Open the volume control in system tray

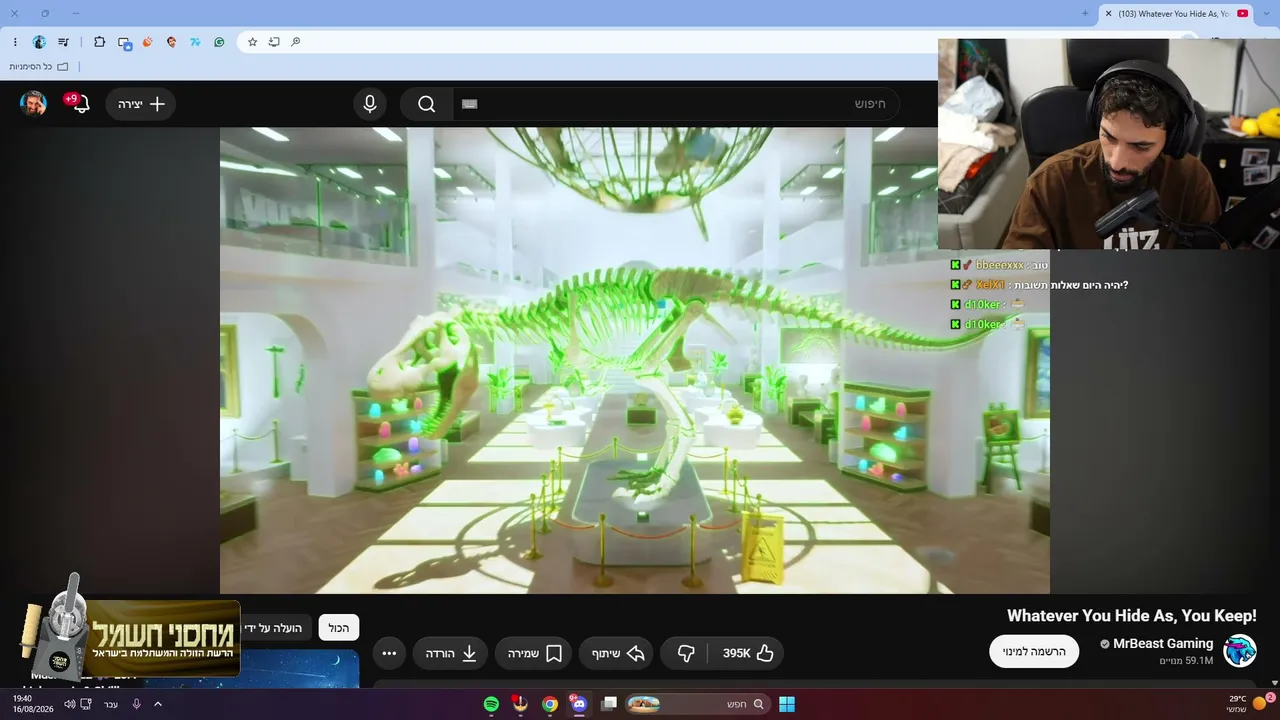point(70,704)
